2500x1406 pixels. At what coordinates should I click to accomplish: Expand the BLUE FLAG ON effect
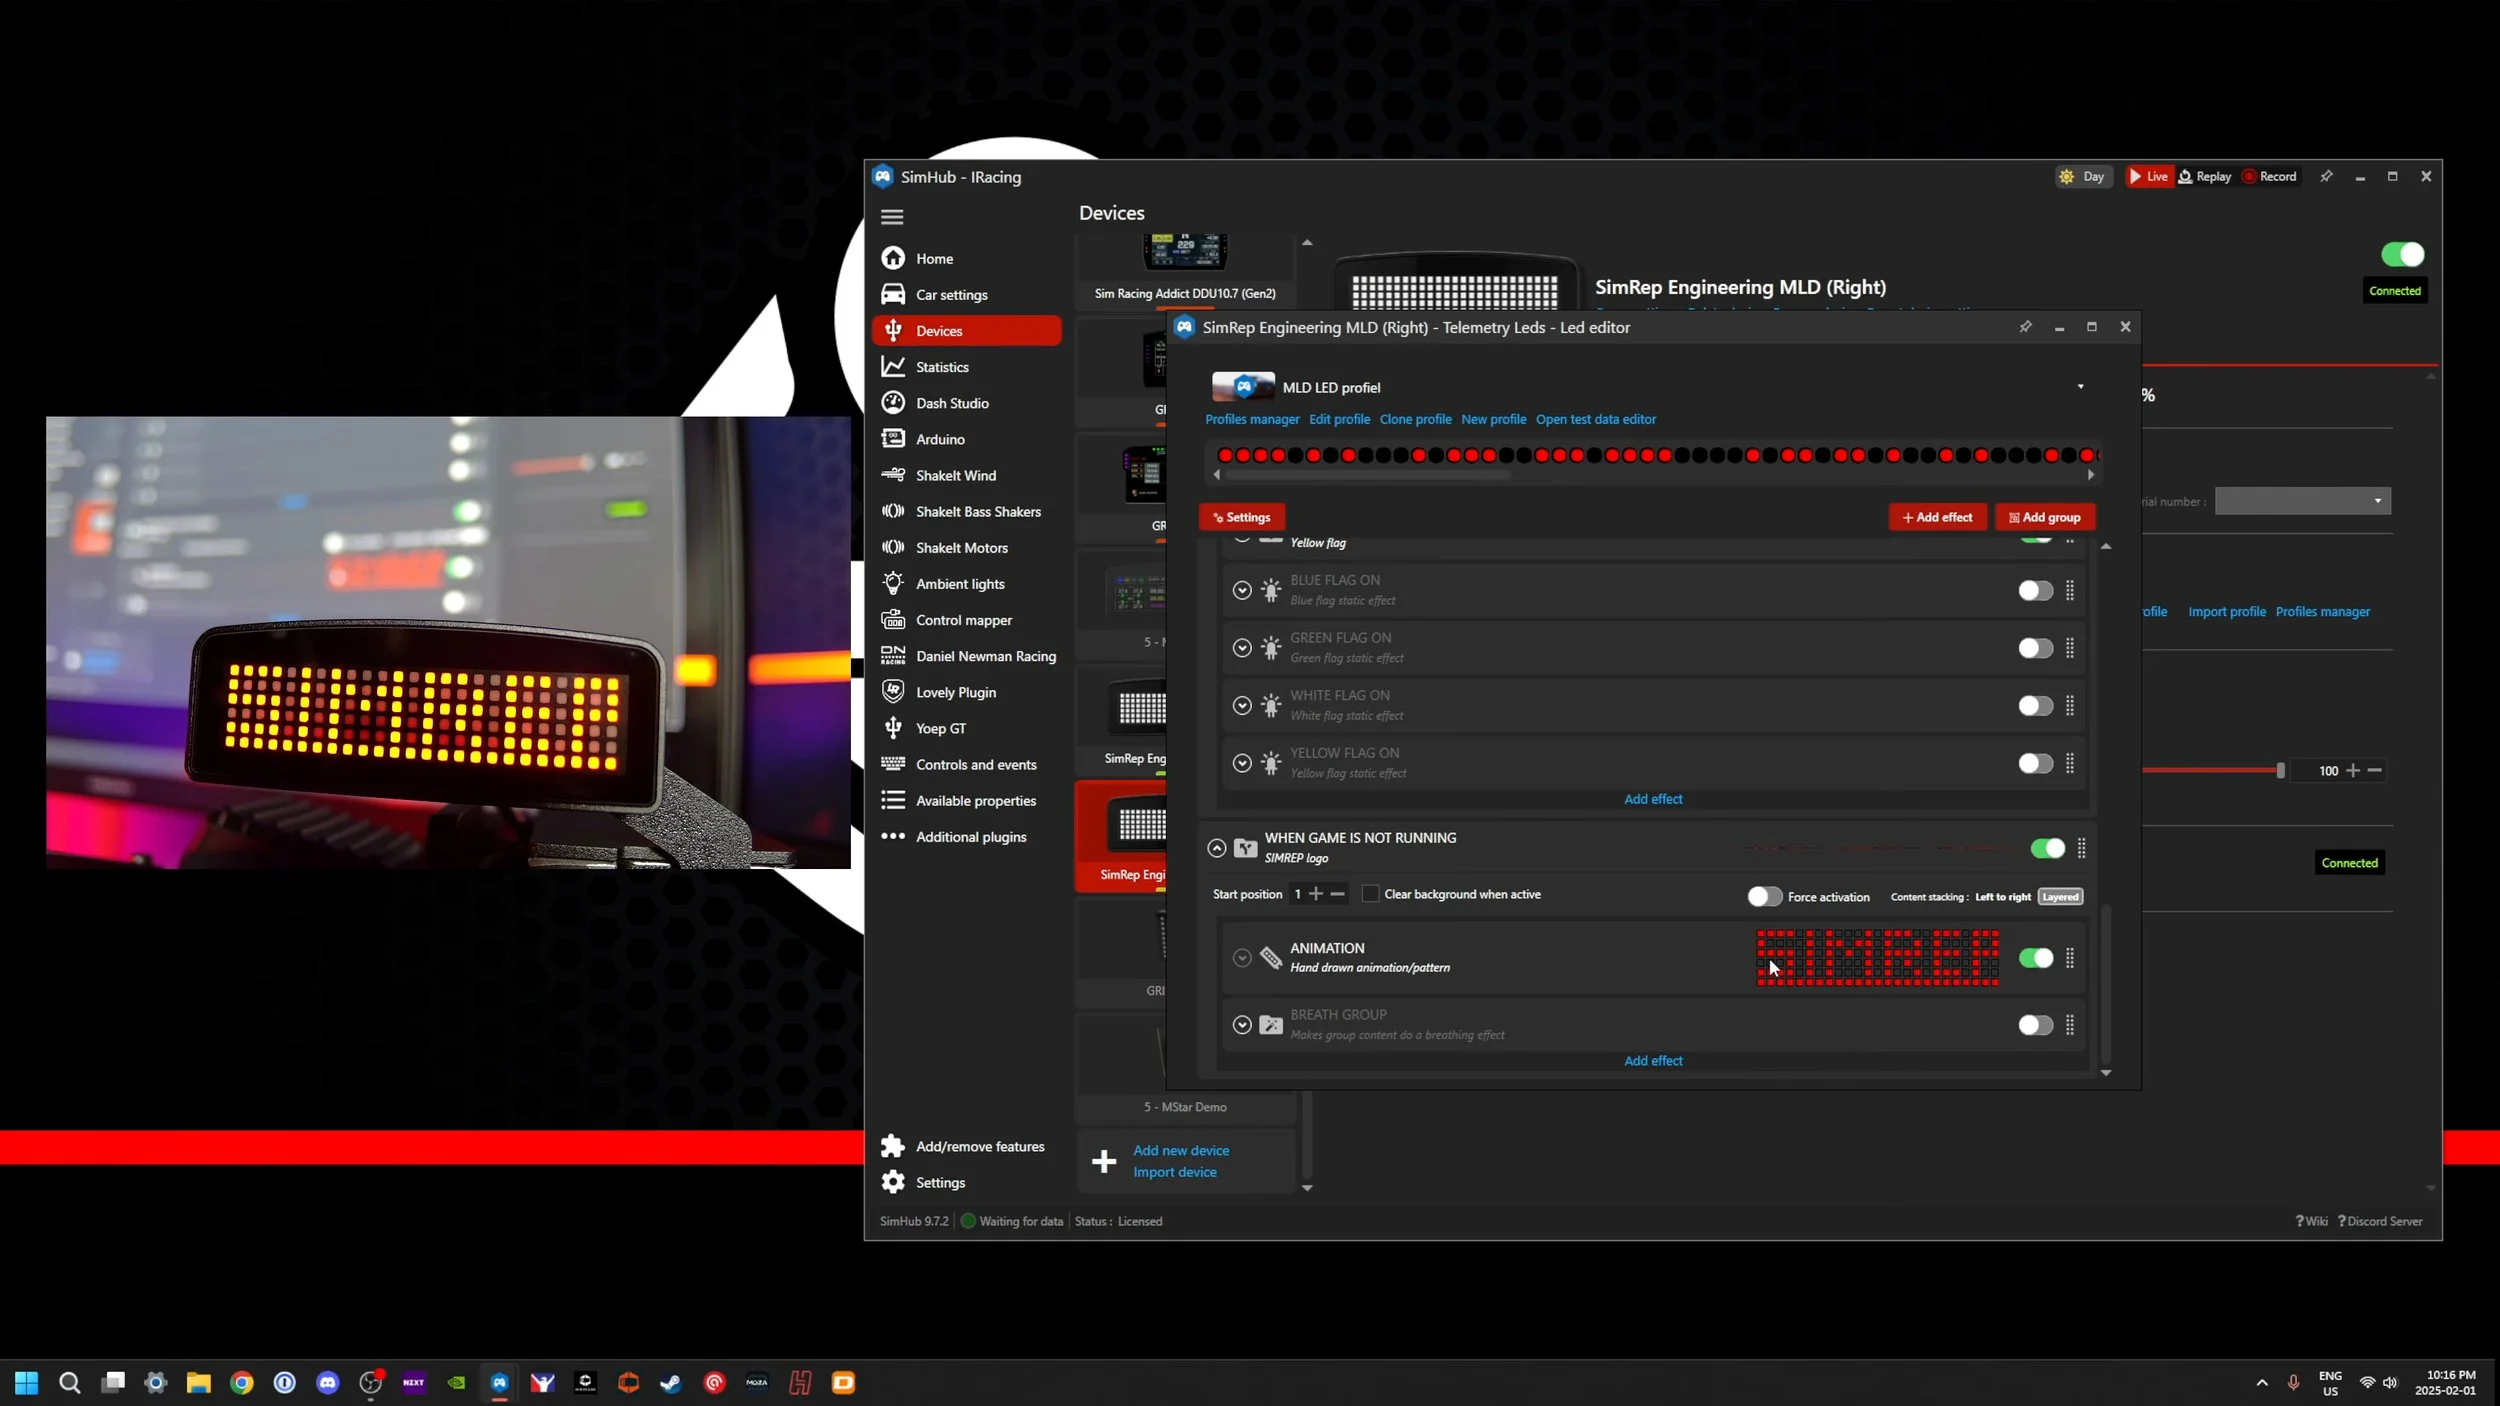1242,591
